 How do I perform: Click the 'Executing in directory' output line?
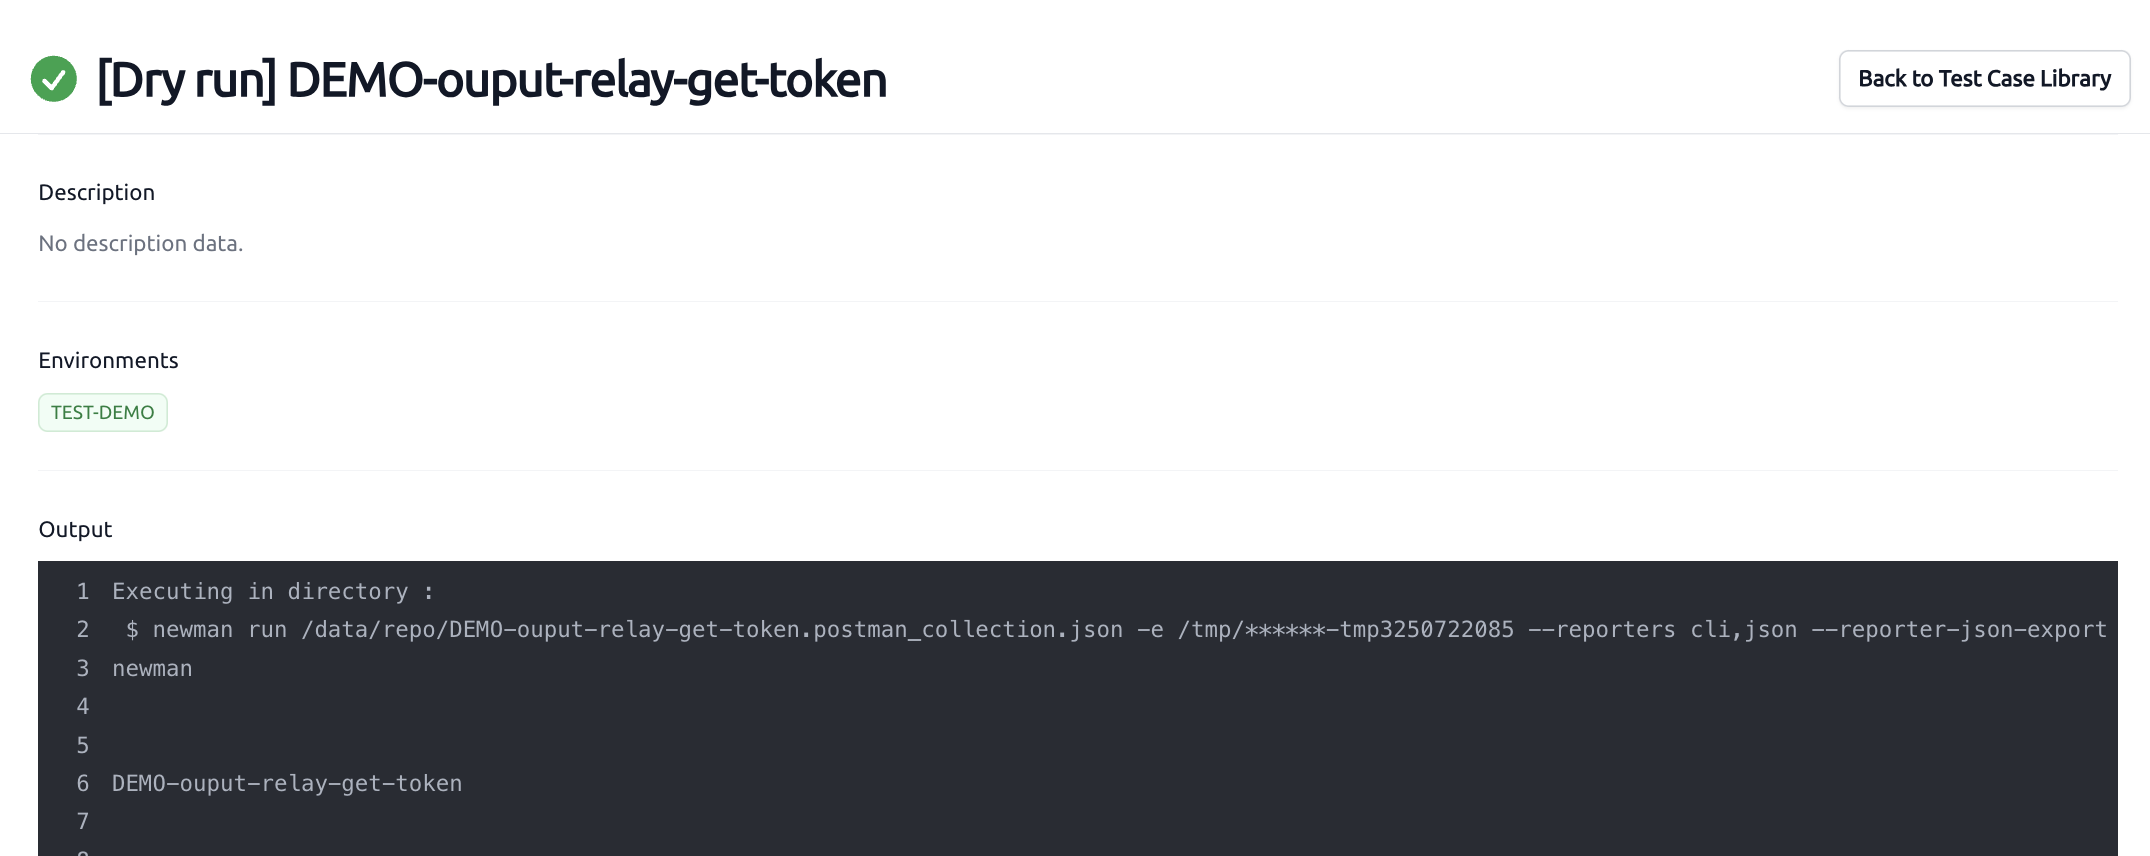pos(273,591)
